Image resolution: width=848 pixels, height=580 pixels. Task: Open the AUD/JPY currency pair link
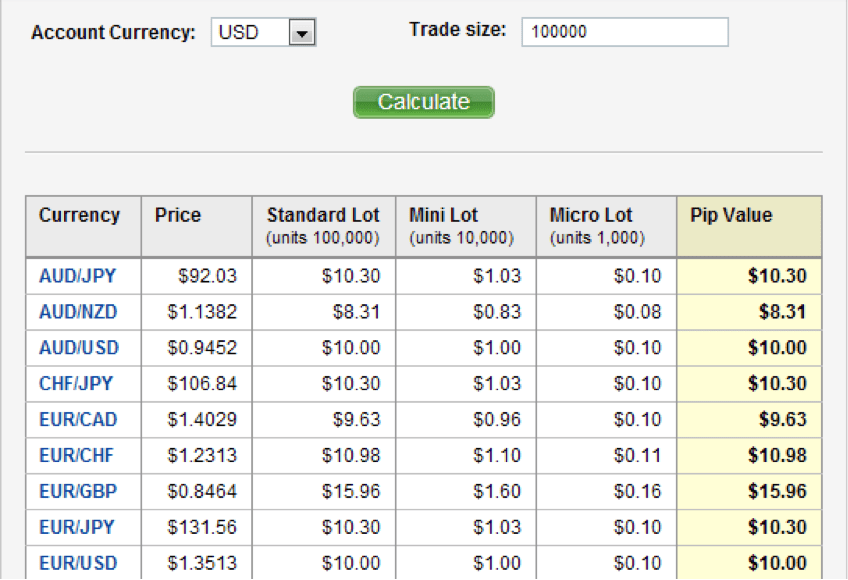pos(77,276)
